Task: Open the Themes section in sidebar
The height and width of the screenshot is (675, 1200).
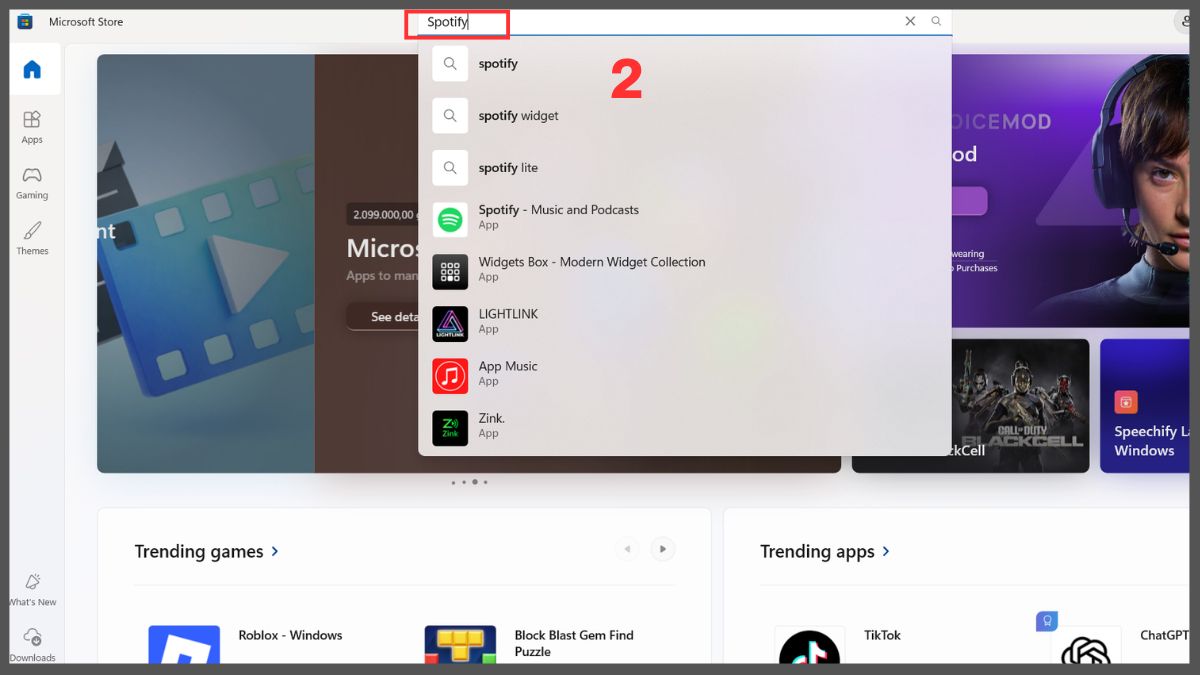Action: (x=32, y=238)
